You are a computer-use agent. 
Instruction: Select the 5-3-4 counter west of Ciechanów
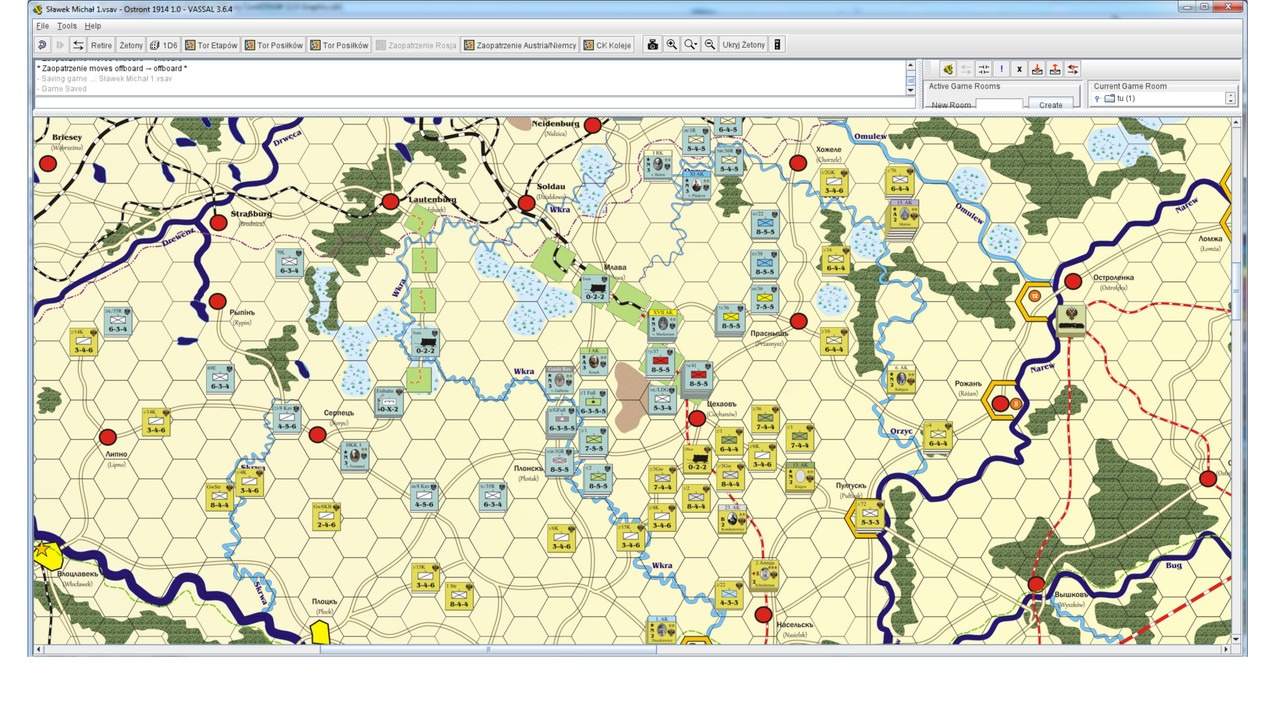[662, 400]
